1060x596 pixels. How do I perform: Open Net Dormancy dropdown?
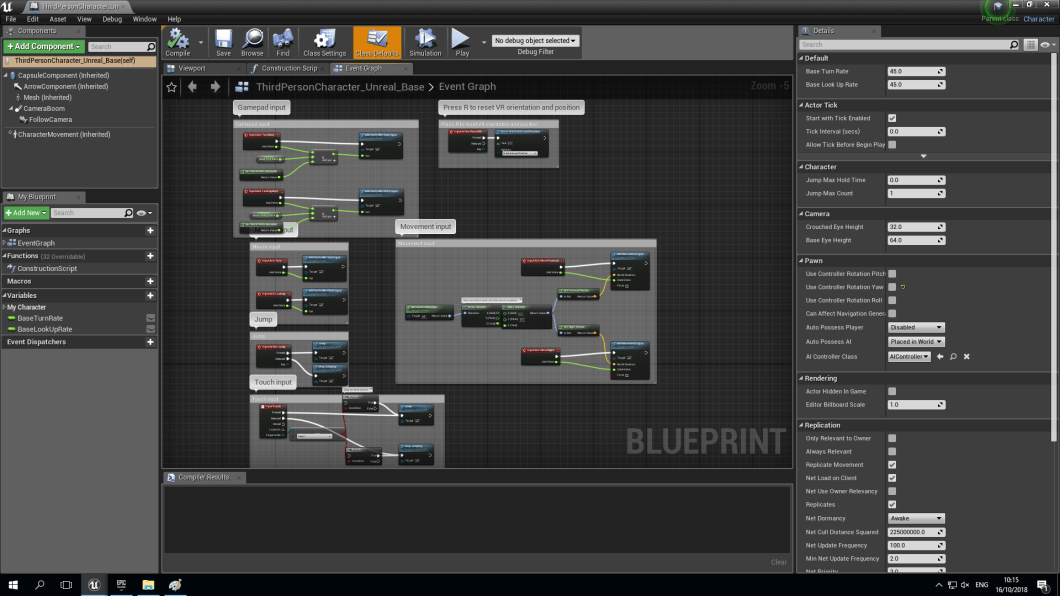coord(915,518)
